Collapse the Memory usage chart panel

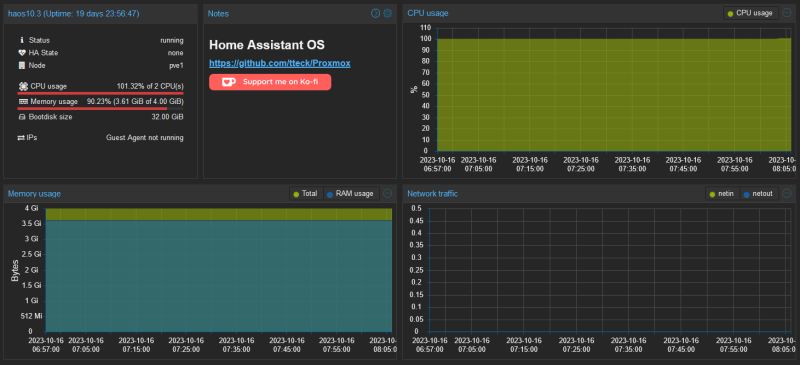pos(387,193)
